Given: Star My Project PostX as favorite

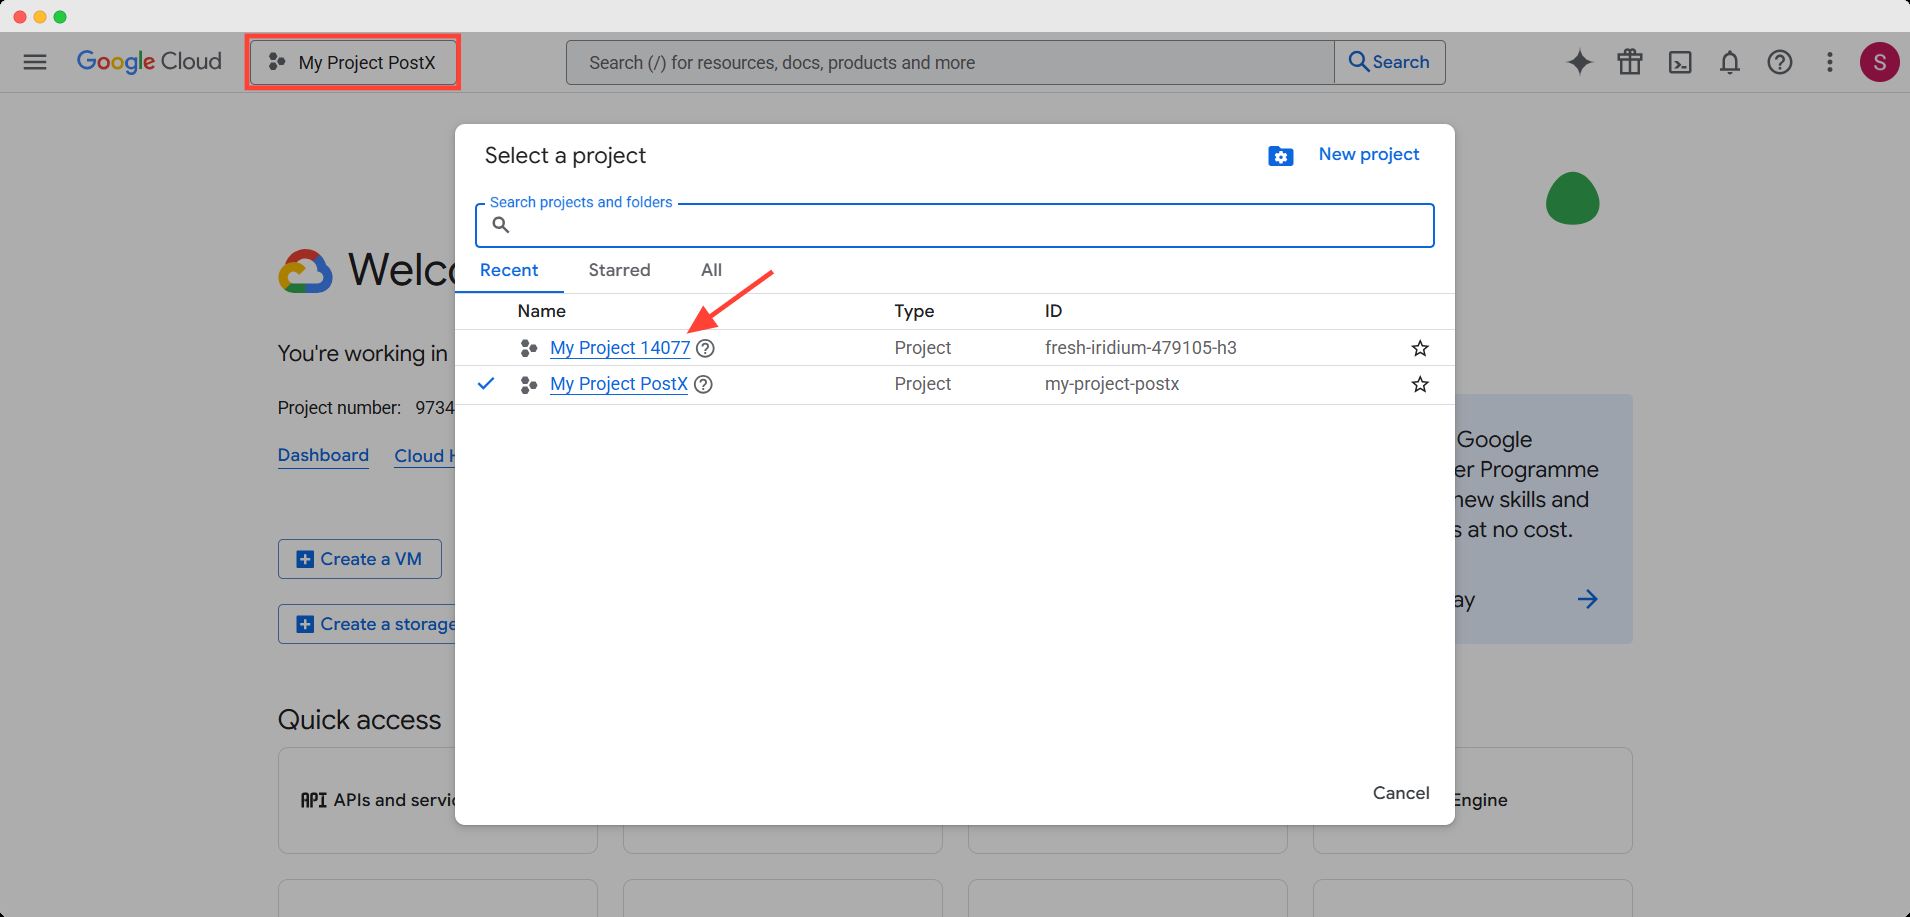Looking at the screenshot, I should pyautogui.click(x=1420, y=384).
